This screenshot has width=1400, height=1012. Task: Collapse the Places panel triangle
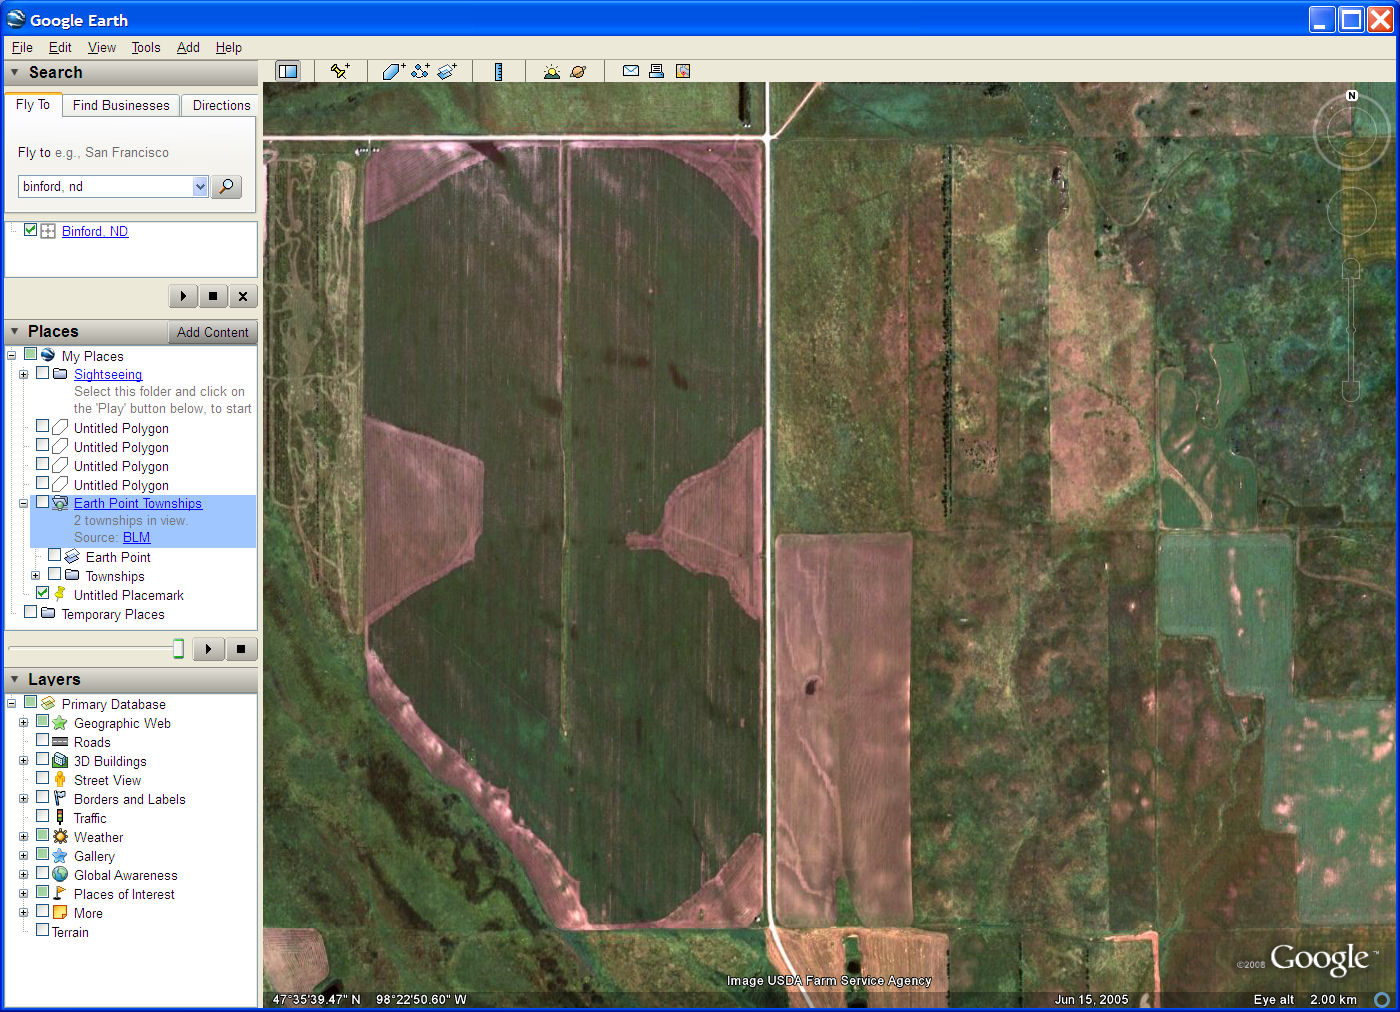coord(15,331)
